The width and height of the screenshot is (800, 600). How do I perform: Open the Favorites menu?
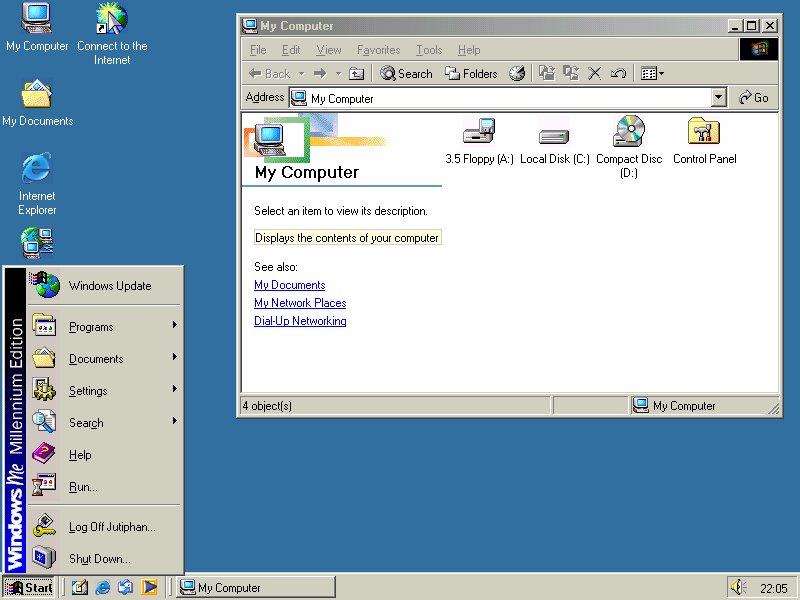[x=379, y=50]
